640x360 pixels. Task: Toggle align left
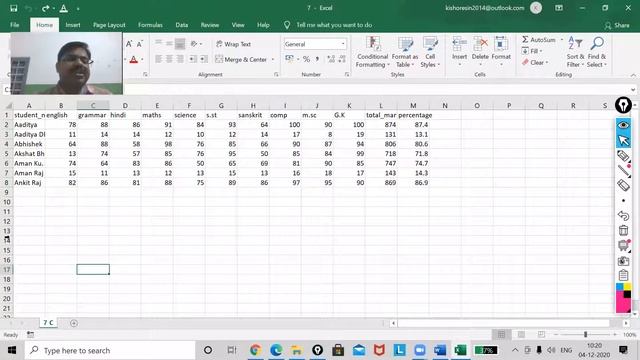click(x=158, y=59)
